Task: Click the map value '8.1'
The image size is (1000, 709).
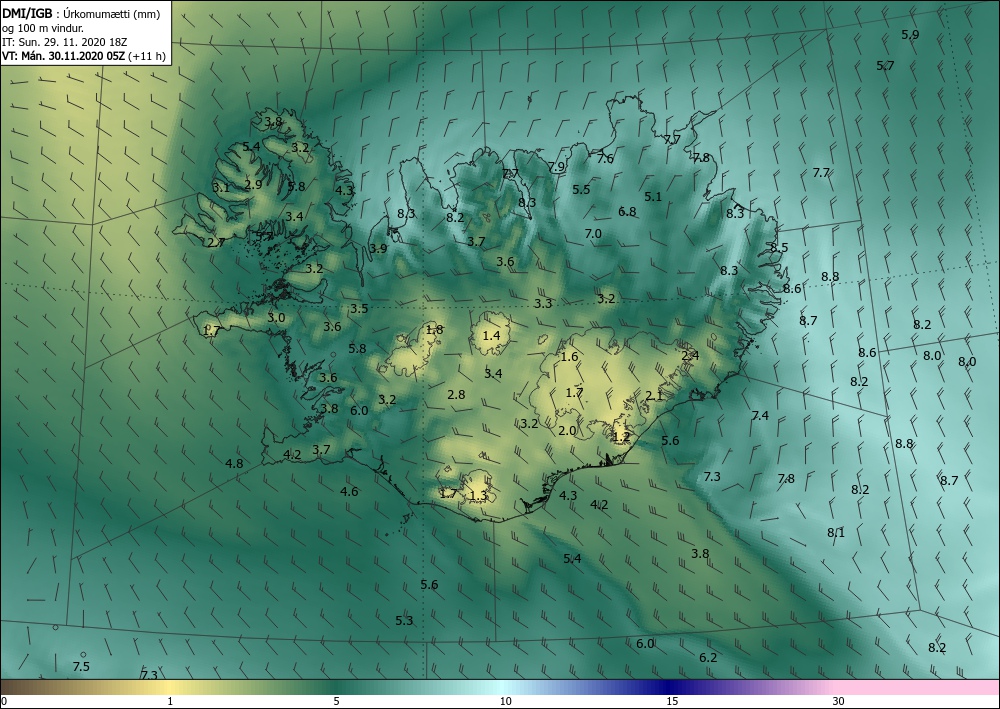Action: click(835, 533)
